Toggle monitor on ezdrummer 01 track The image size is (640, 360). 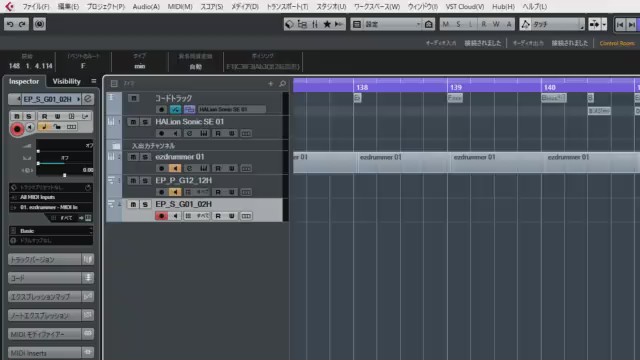coord(175,168)
